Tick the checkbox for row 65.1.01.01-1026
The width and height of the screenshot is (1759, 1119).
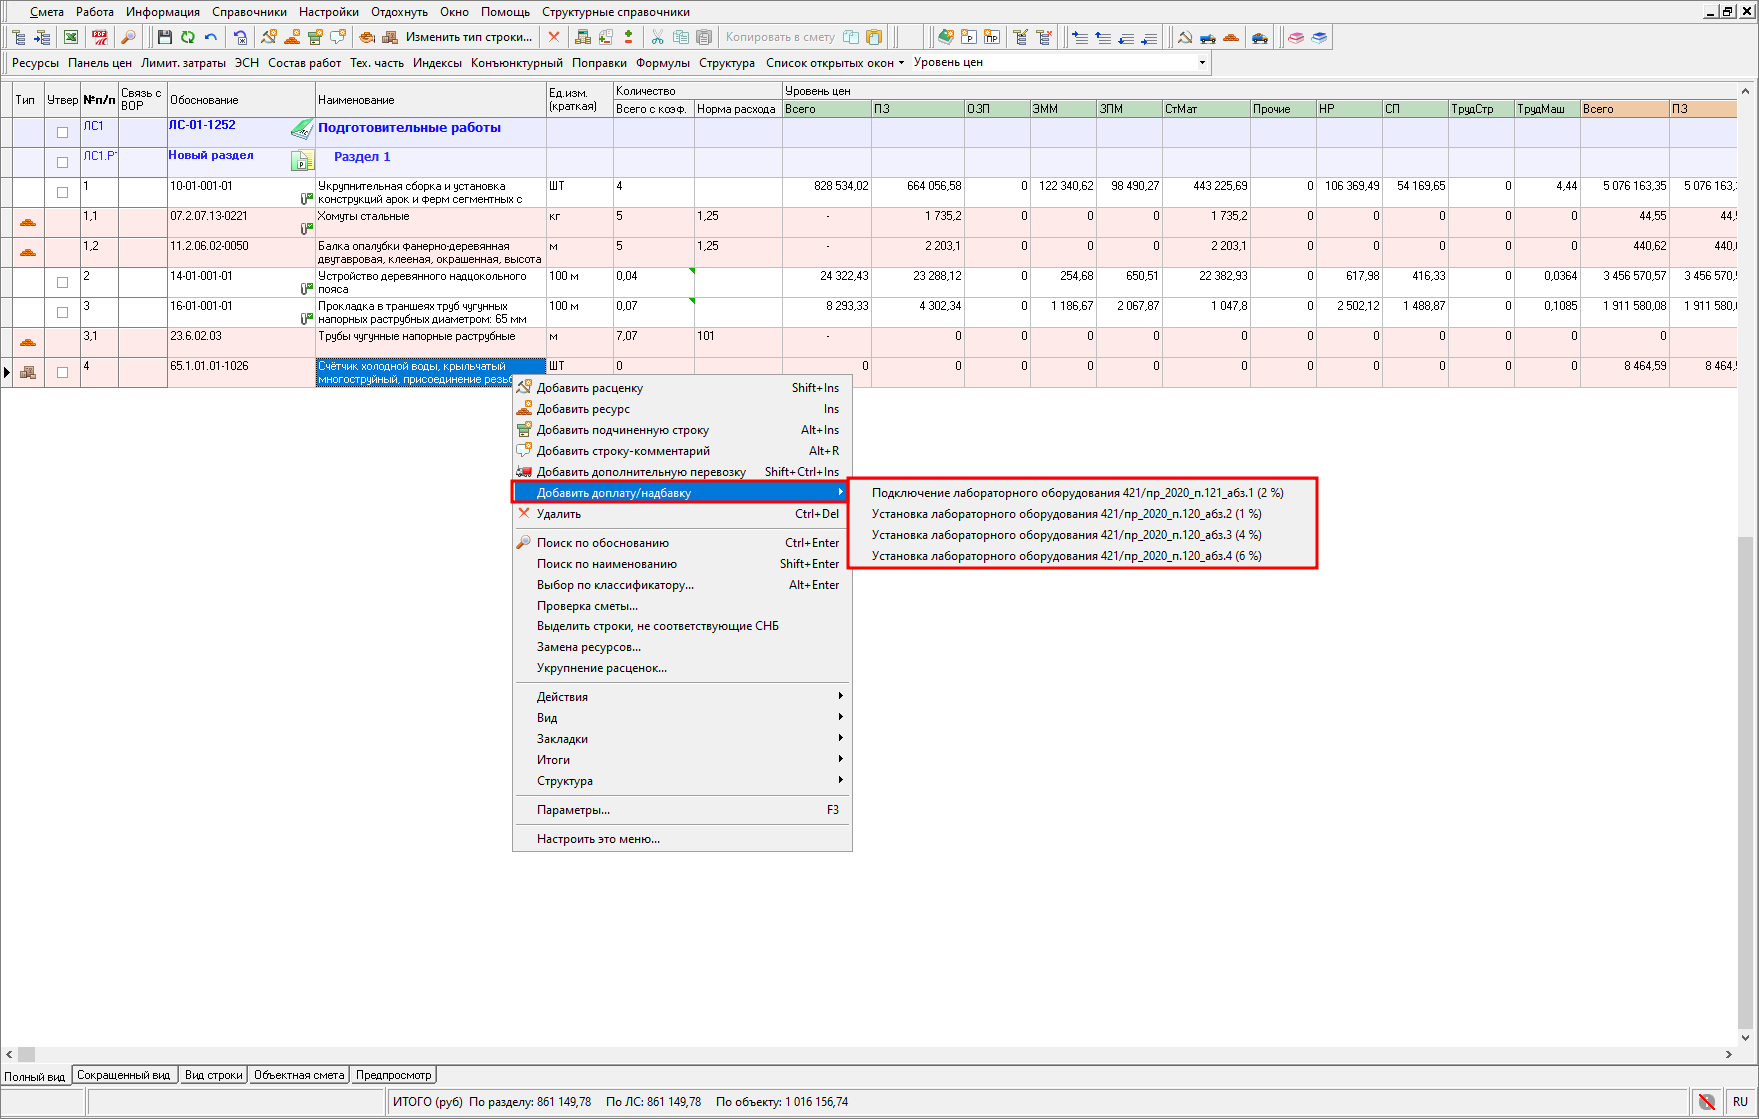(63, 372)
